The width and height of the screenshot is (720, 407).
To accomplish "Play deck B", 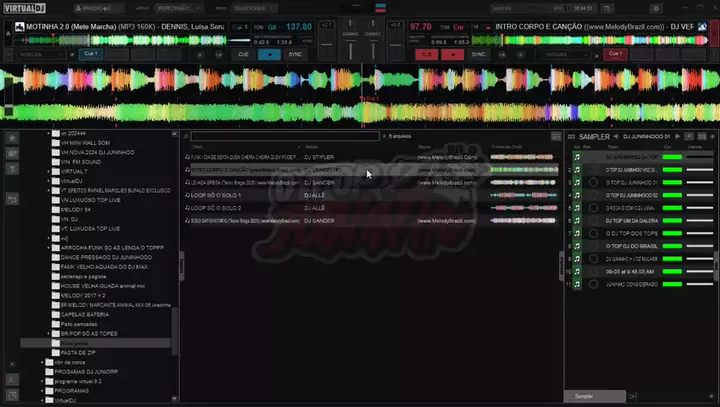I will click(x=452, y=55).
